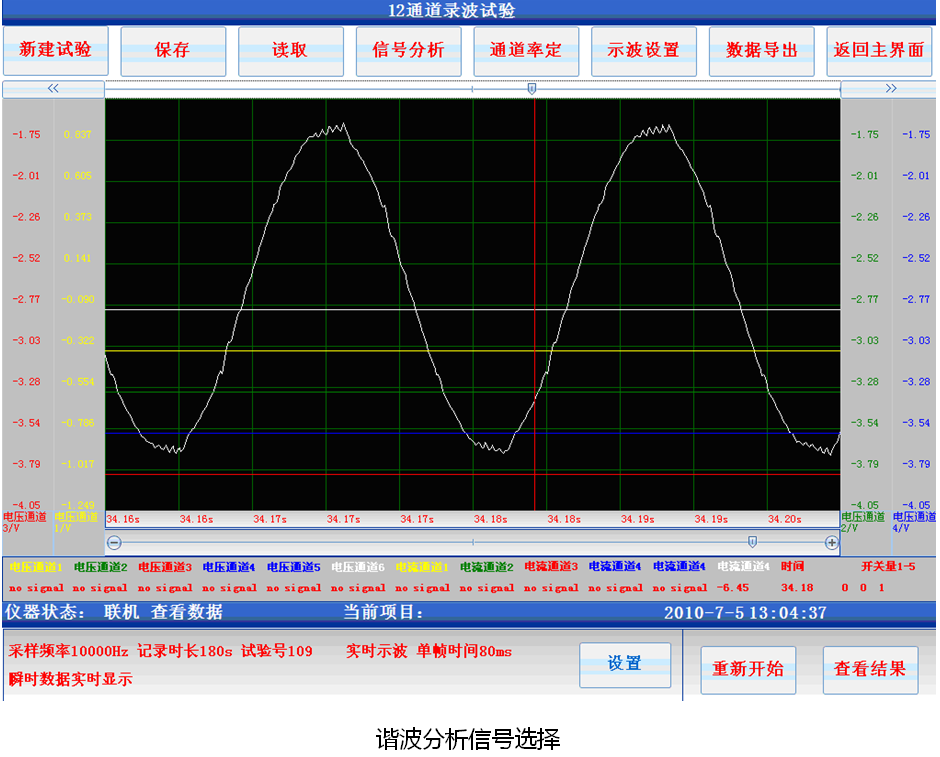
Task: Select the yellow 电流通道1 channel label
Action: [422, 567]
